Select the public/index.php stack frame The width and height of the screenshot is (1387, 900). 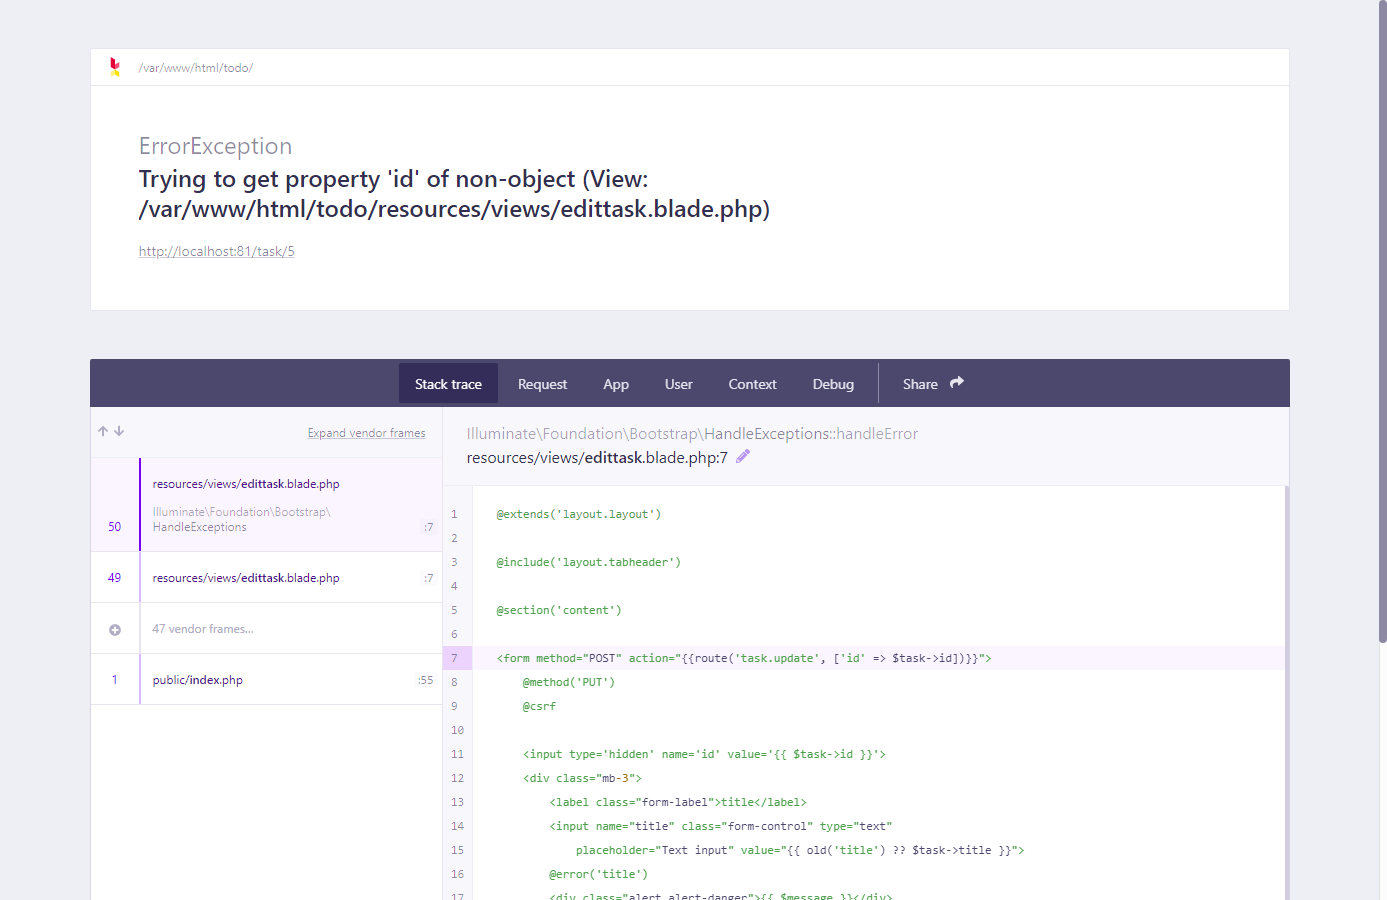tap(198, 680)
